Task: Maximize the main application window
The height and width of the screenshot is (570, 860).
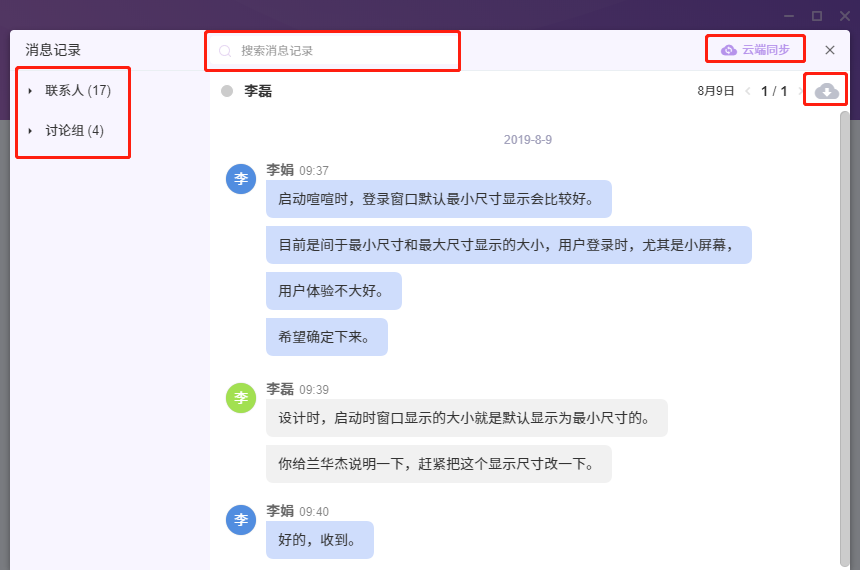Action: (x=817, y=15)
